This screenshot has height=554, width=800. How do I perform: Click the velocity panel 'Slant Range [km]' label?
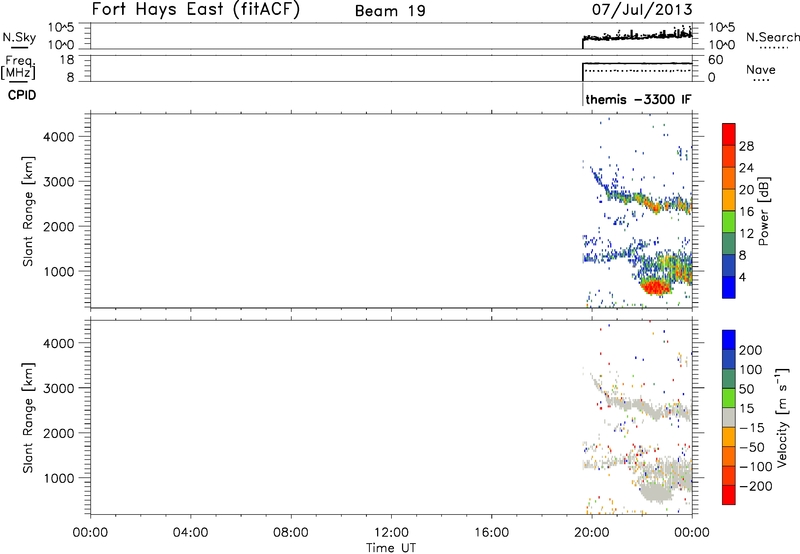[28, 418]
